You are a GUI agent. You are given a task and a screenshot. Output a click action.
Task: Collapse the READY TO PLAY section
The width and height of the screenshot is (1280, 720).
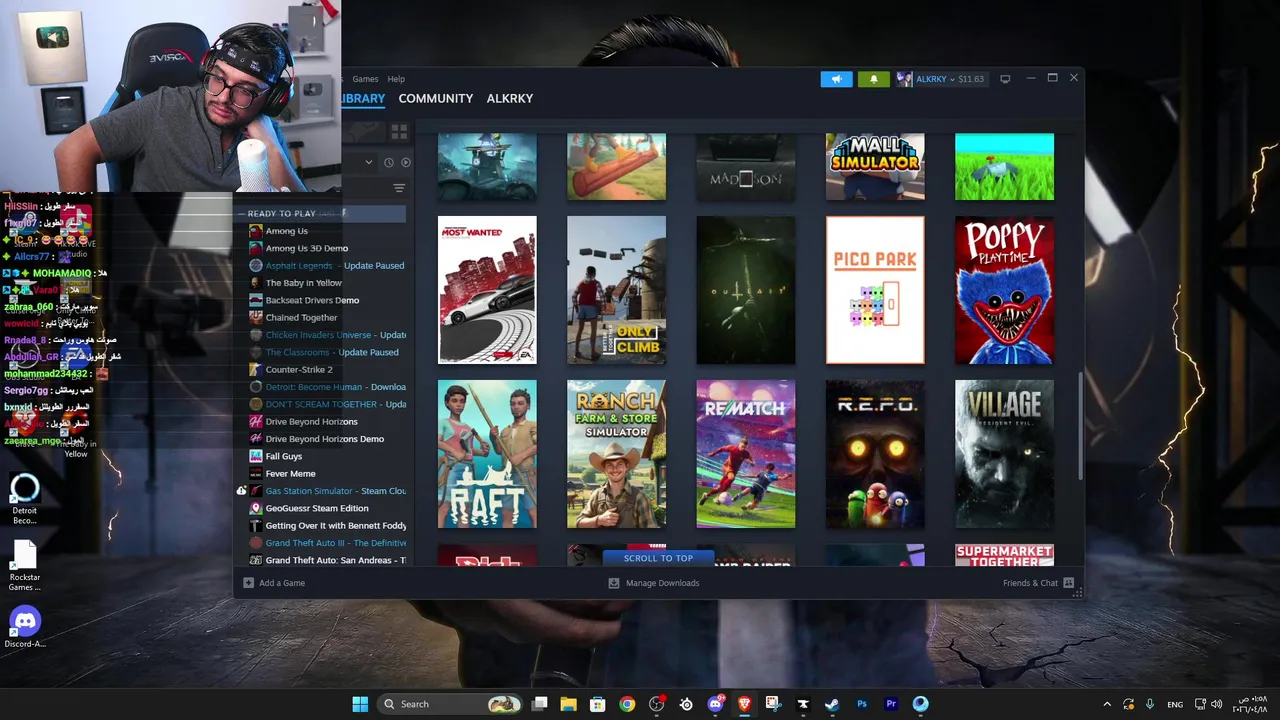(x=241, y=213)
